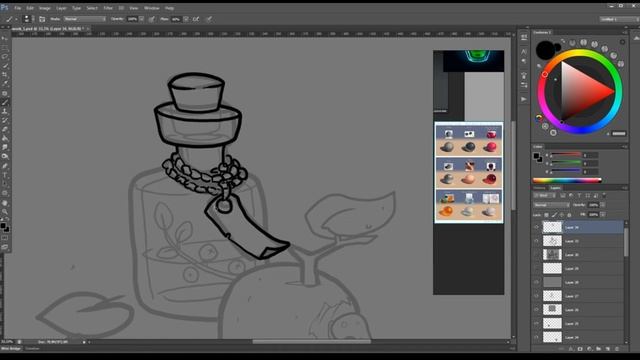
Task: Select the Lasso tool
Action: [x=5, y=57]
